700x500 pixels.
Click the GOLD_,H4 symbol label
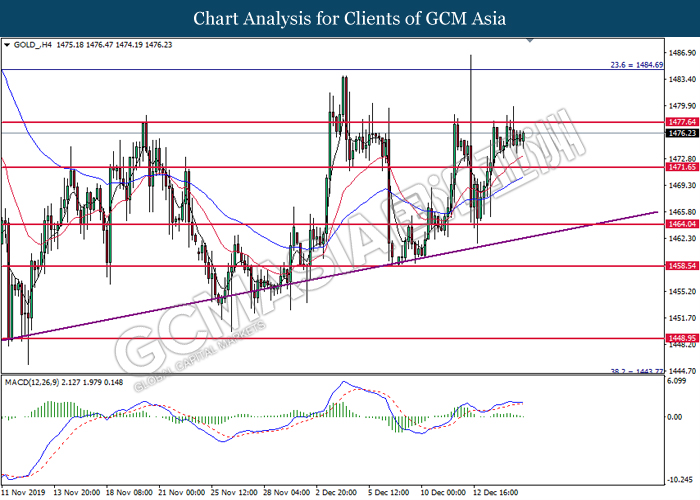31,45
